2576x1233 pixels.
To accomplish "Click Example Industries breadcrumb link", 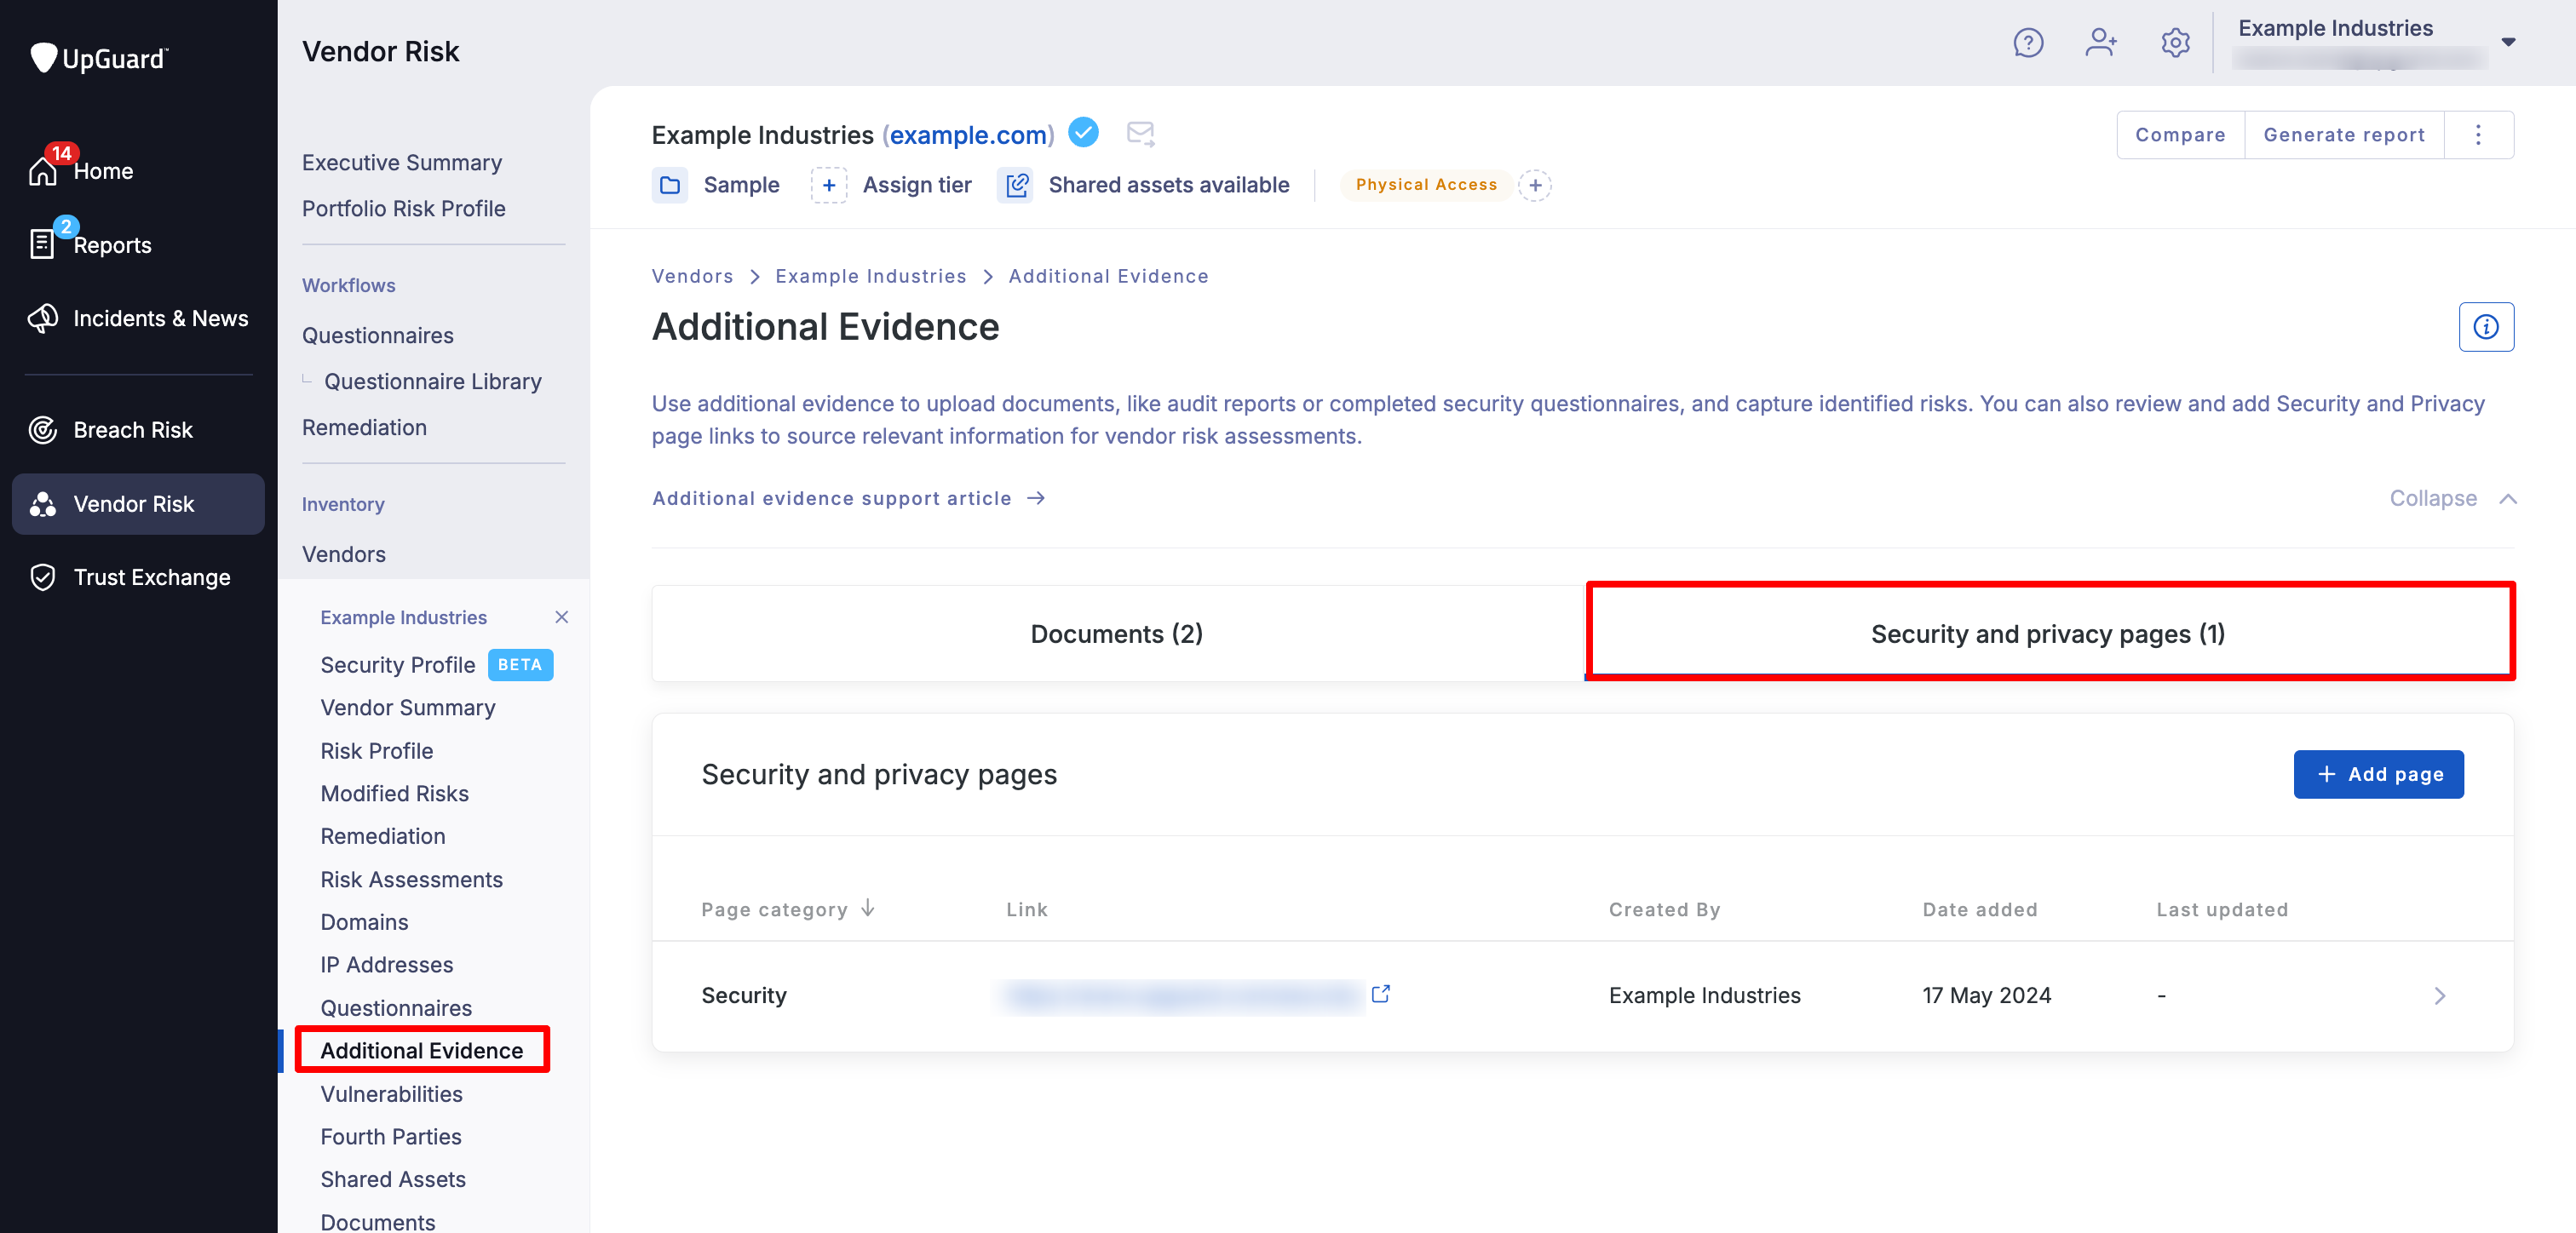I will pyautogui.click(x=870, y=276).
